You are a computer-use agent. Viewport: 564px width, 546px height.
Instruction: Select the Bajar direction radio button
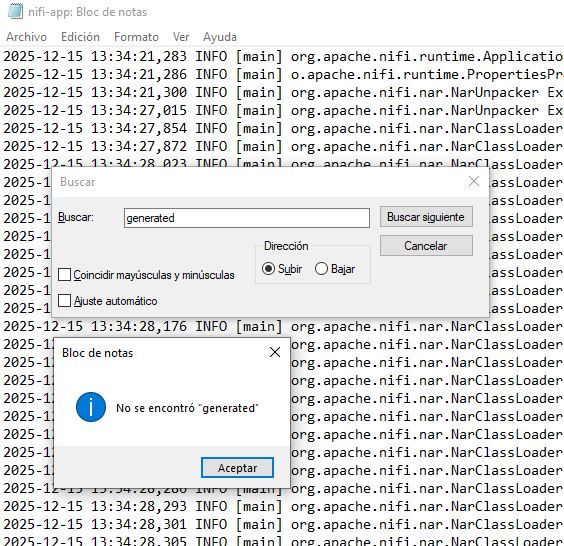coord(321,269)
